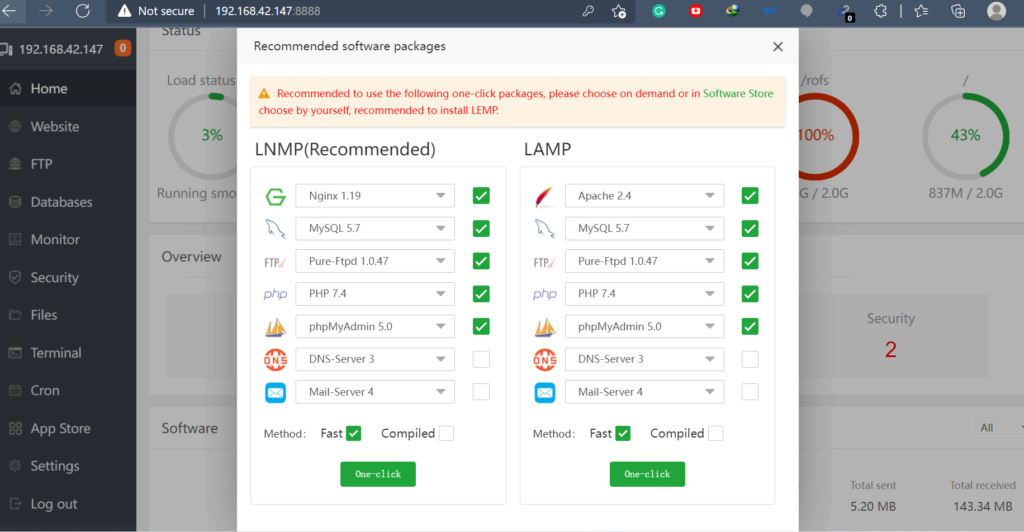Open LAMP Pure-Ftpd 1.0.47 dropdown
Viewport: 1024px width, 532px height.
pos(645,261)
